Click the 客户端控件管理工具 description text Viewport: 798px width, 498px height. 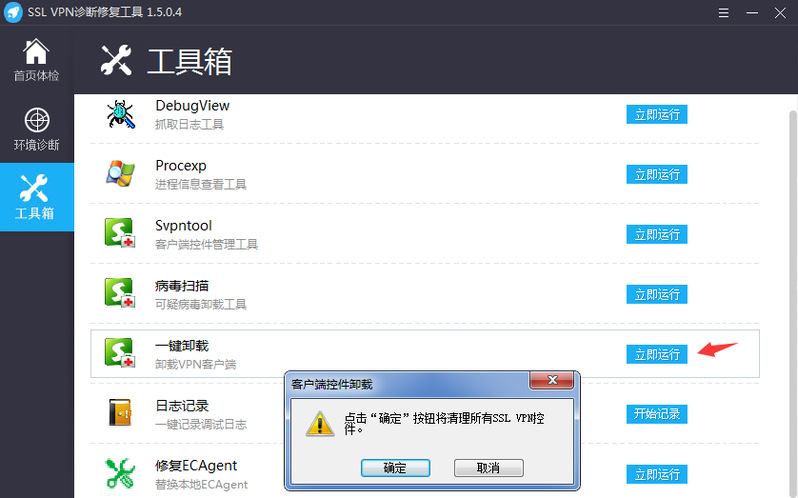(206, 244)
